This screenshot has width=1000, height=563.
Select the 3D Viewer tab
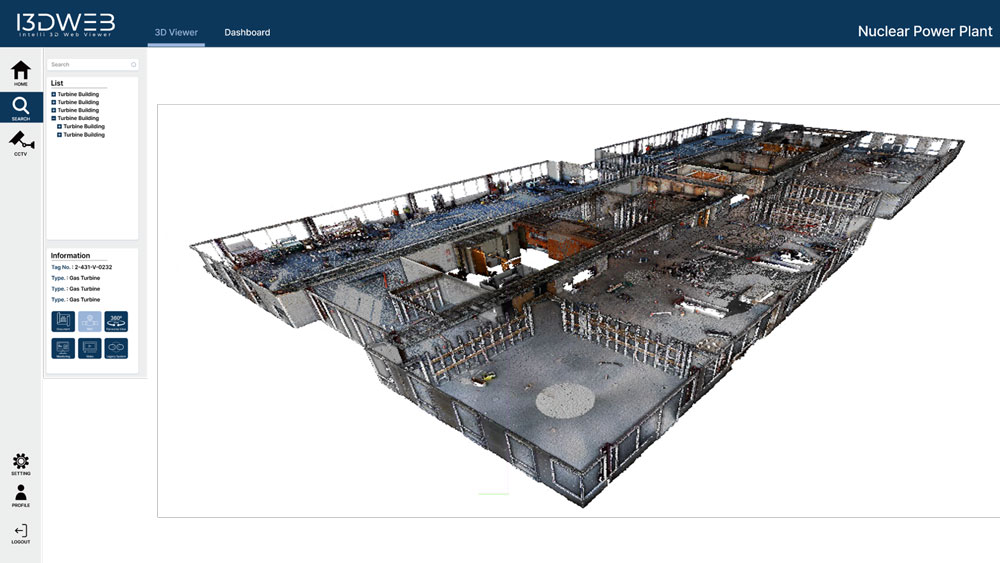click(176, 32)
